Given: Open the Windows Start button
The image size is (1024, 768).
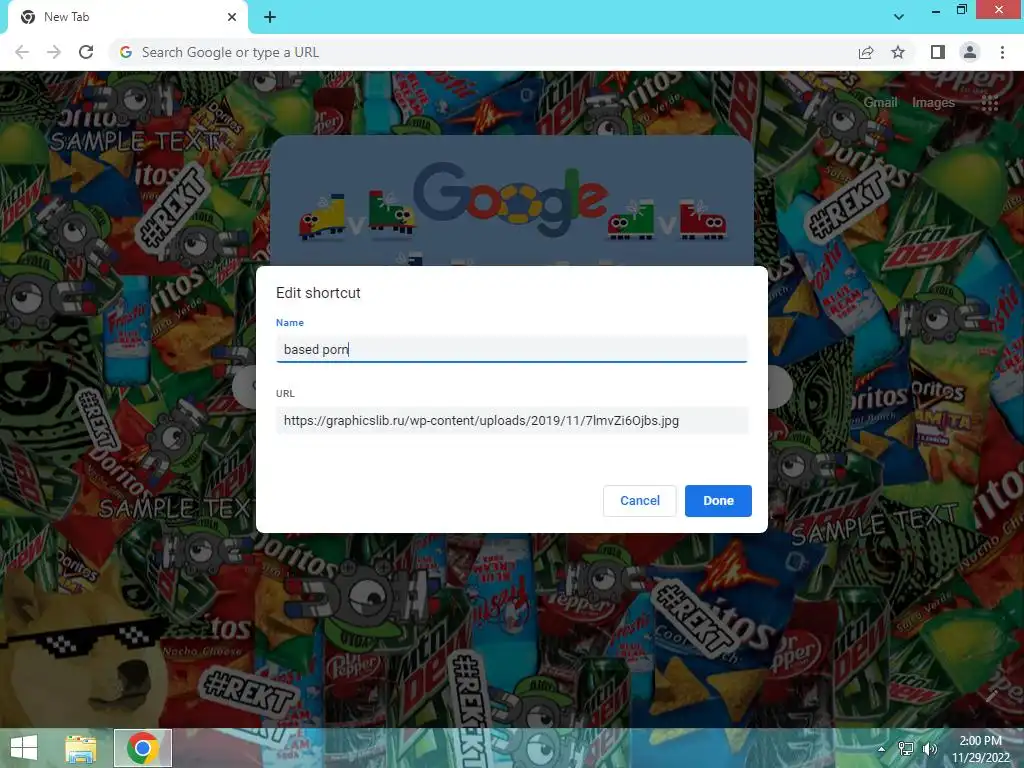Looking at the screenshot, I should 24,748.
